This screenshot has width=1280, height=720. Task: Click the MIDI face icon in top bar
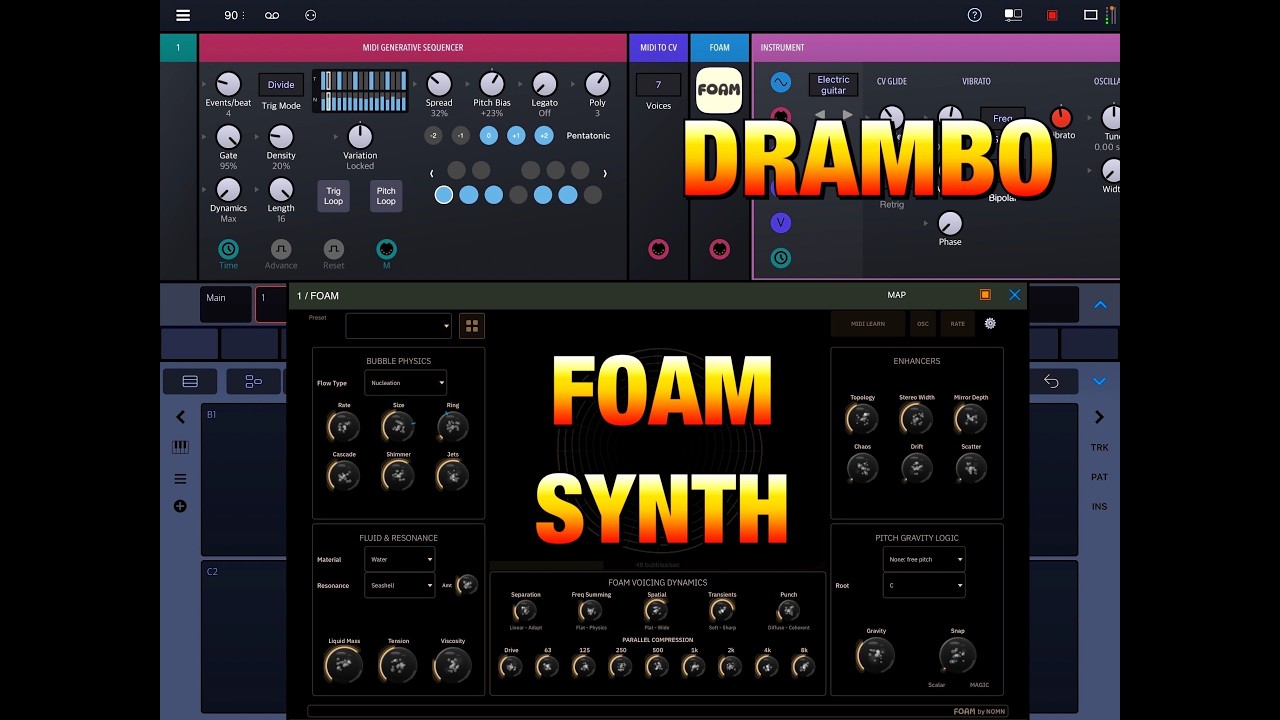tap(310, 15)
